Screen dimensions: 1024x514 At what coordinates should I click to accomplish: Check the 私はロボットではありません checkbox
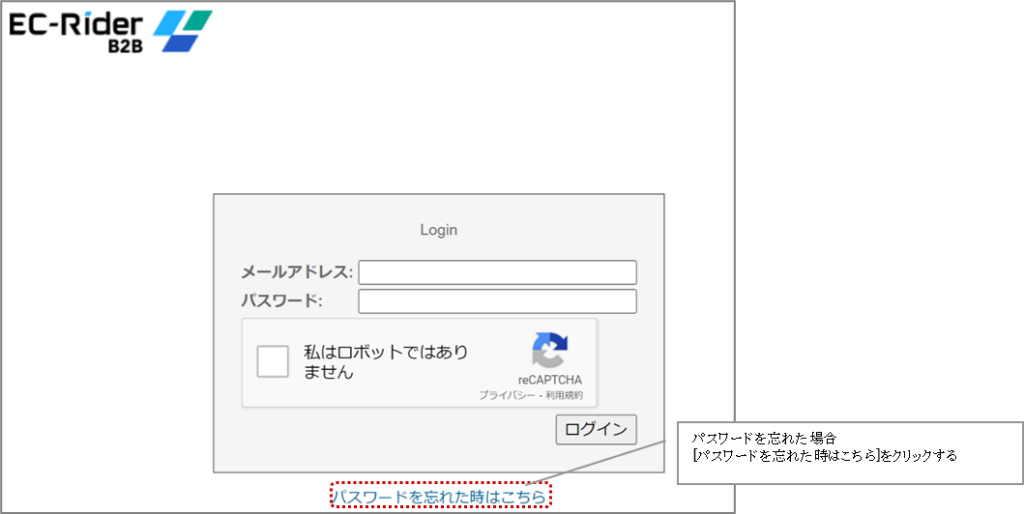tap(273, 361)
